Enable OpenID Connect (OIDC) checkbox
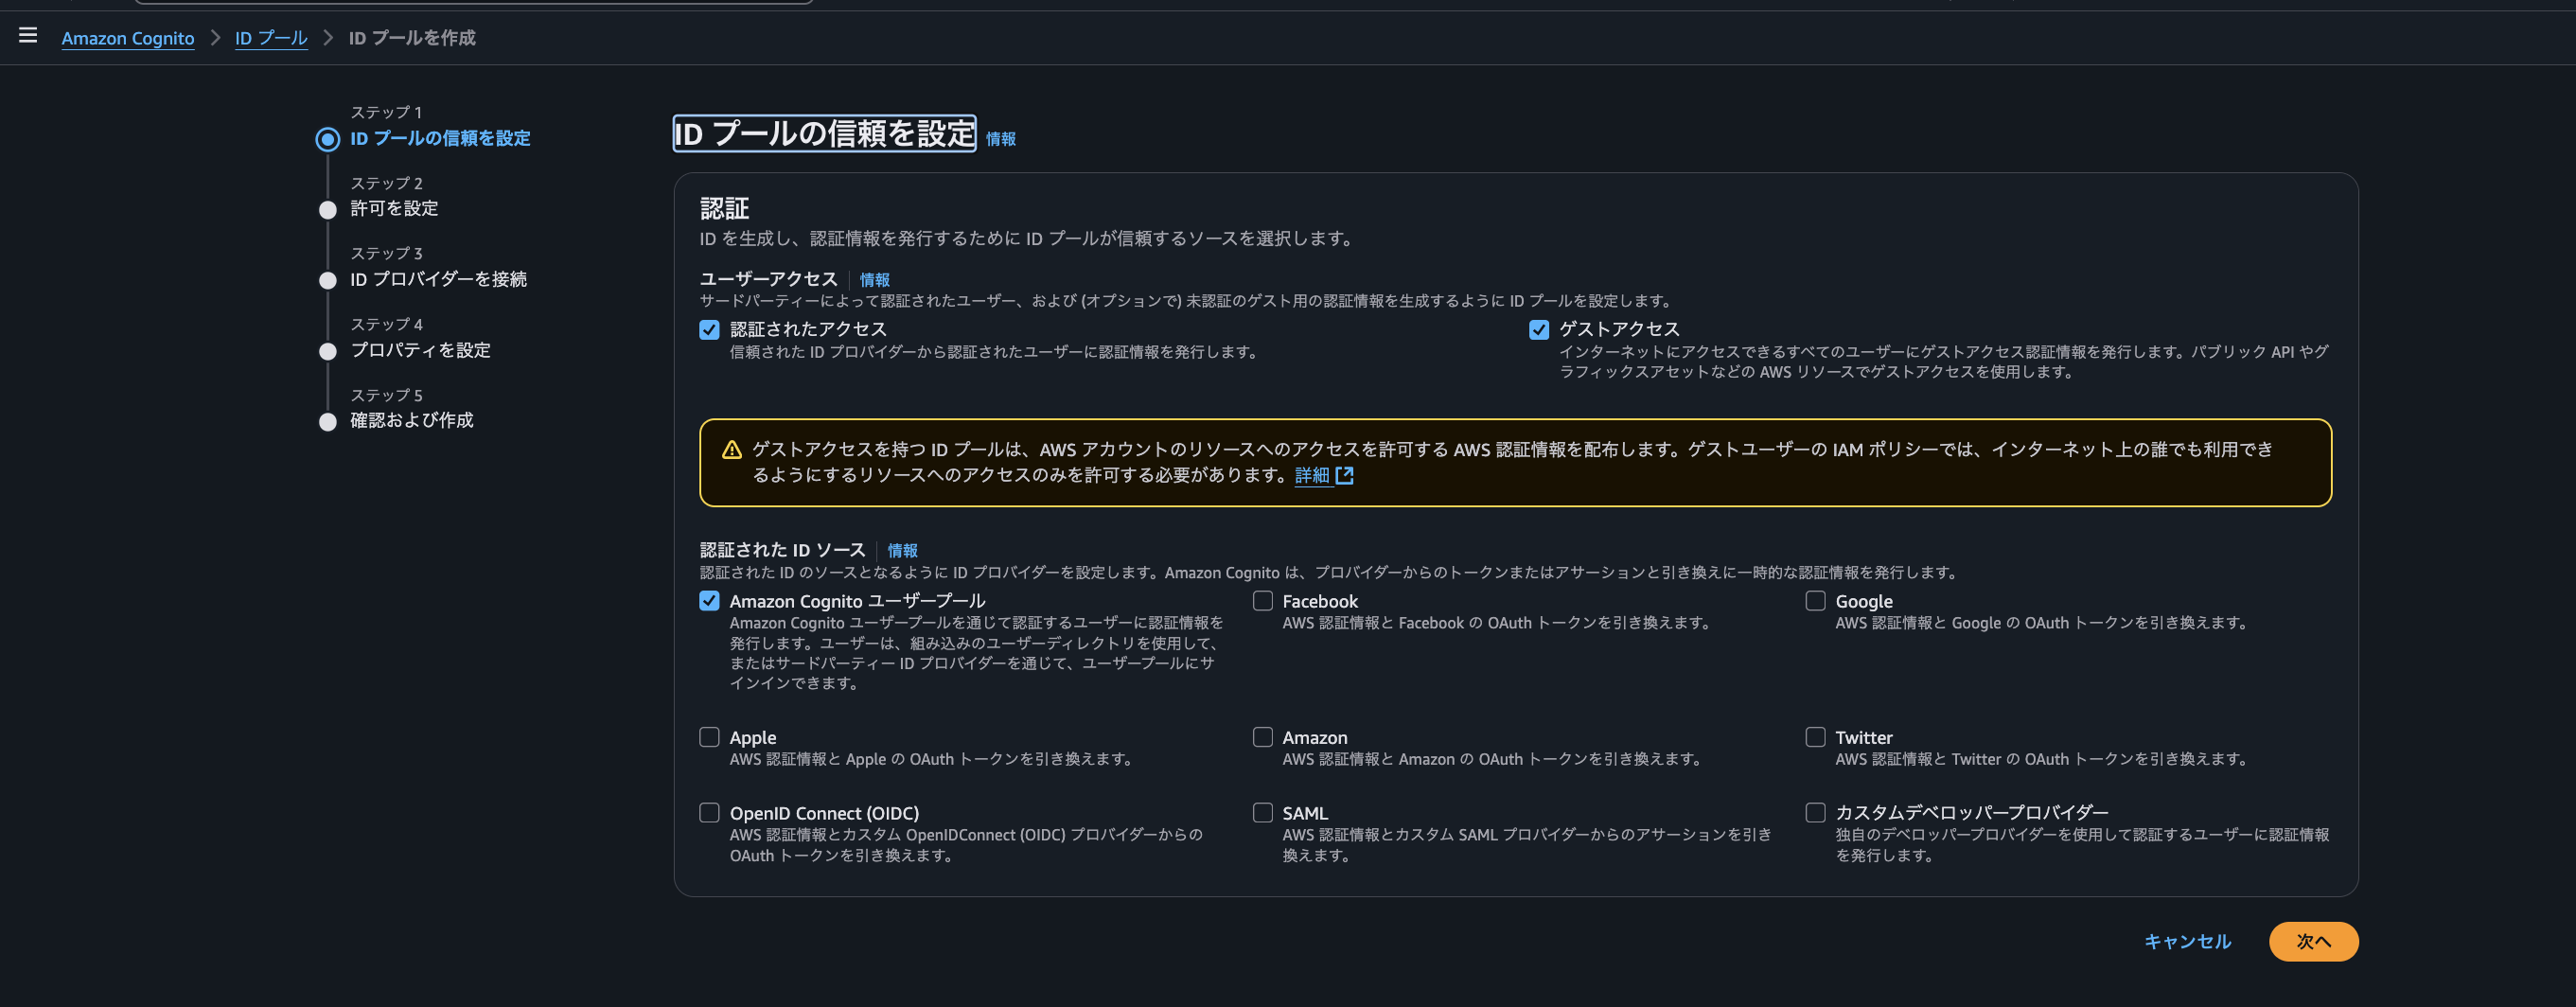 709,813
